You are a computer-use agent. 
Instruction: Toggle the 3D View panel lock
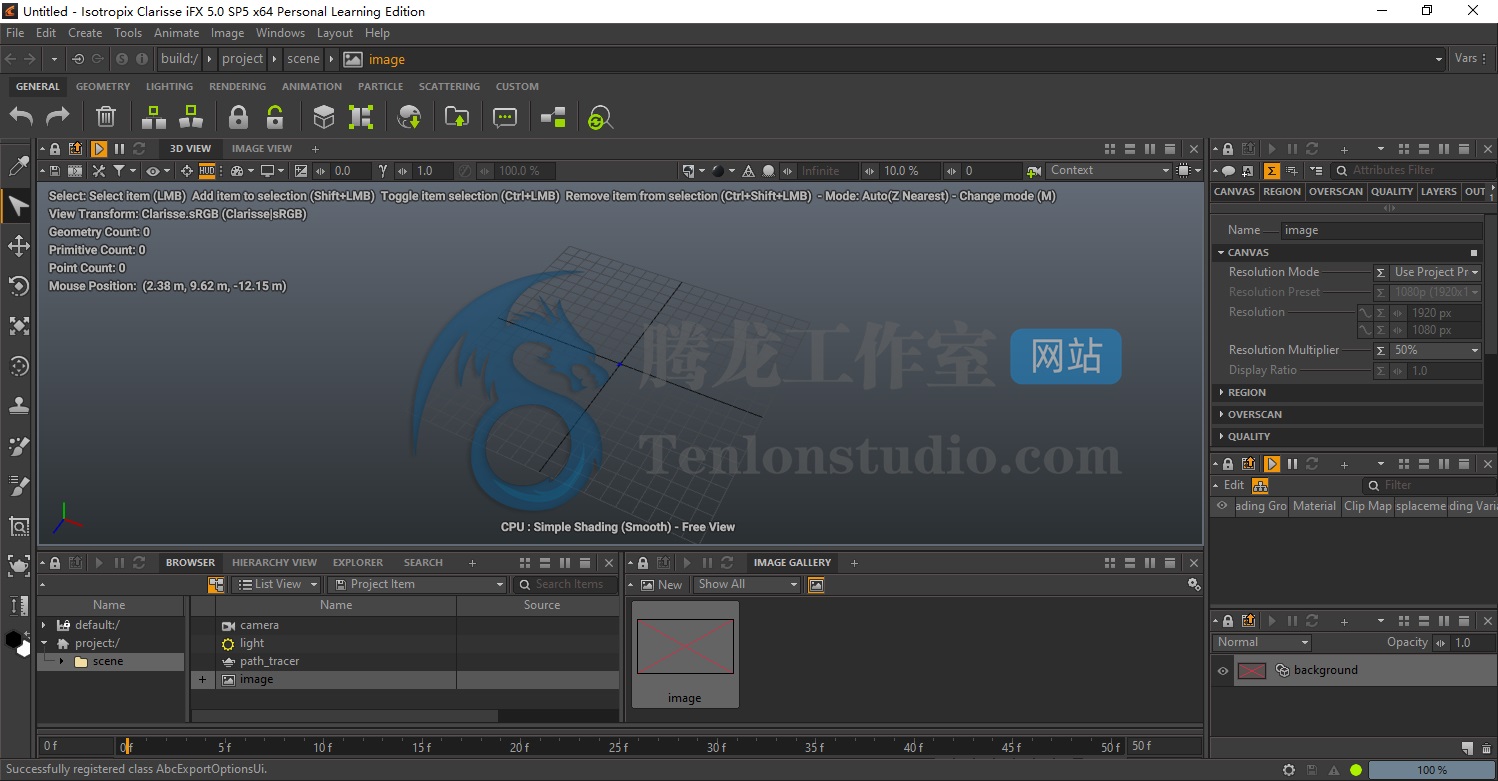55,149
